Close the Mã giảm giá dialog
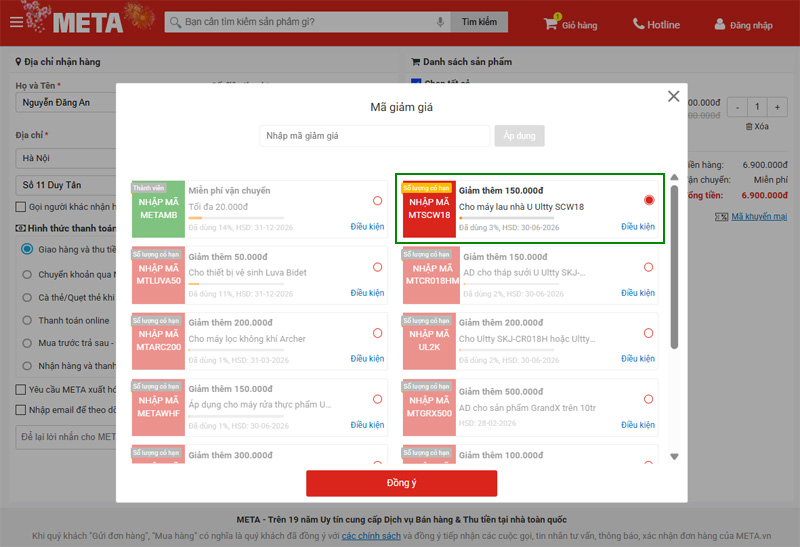This screenshot has width=800, height=547. [673, 97]
